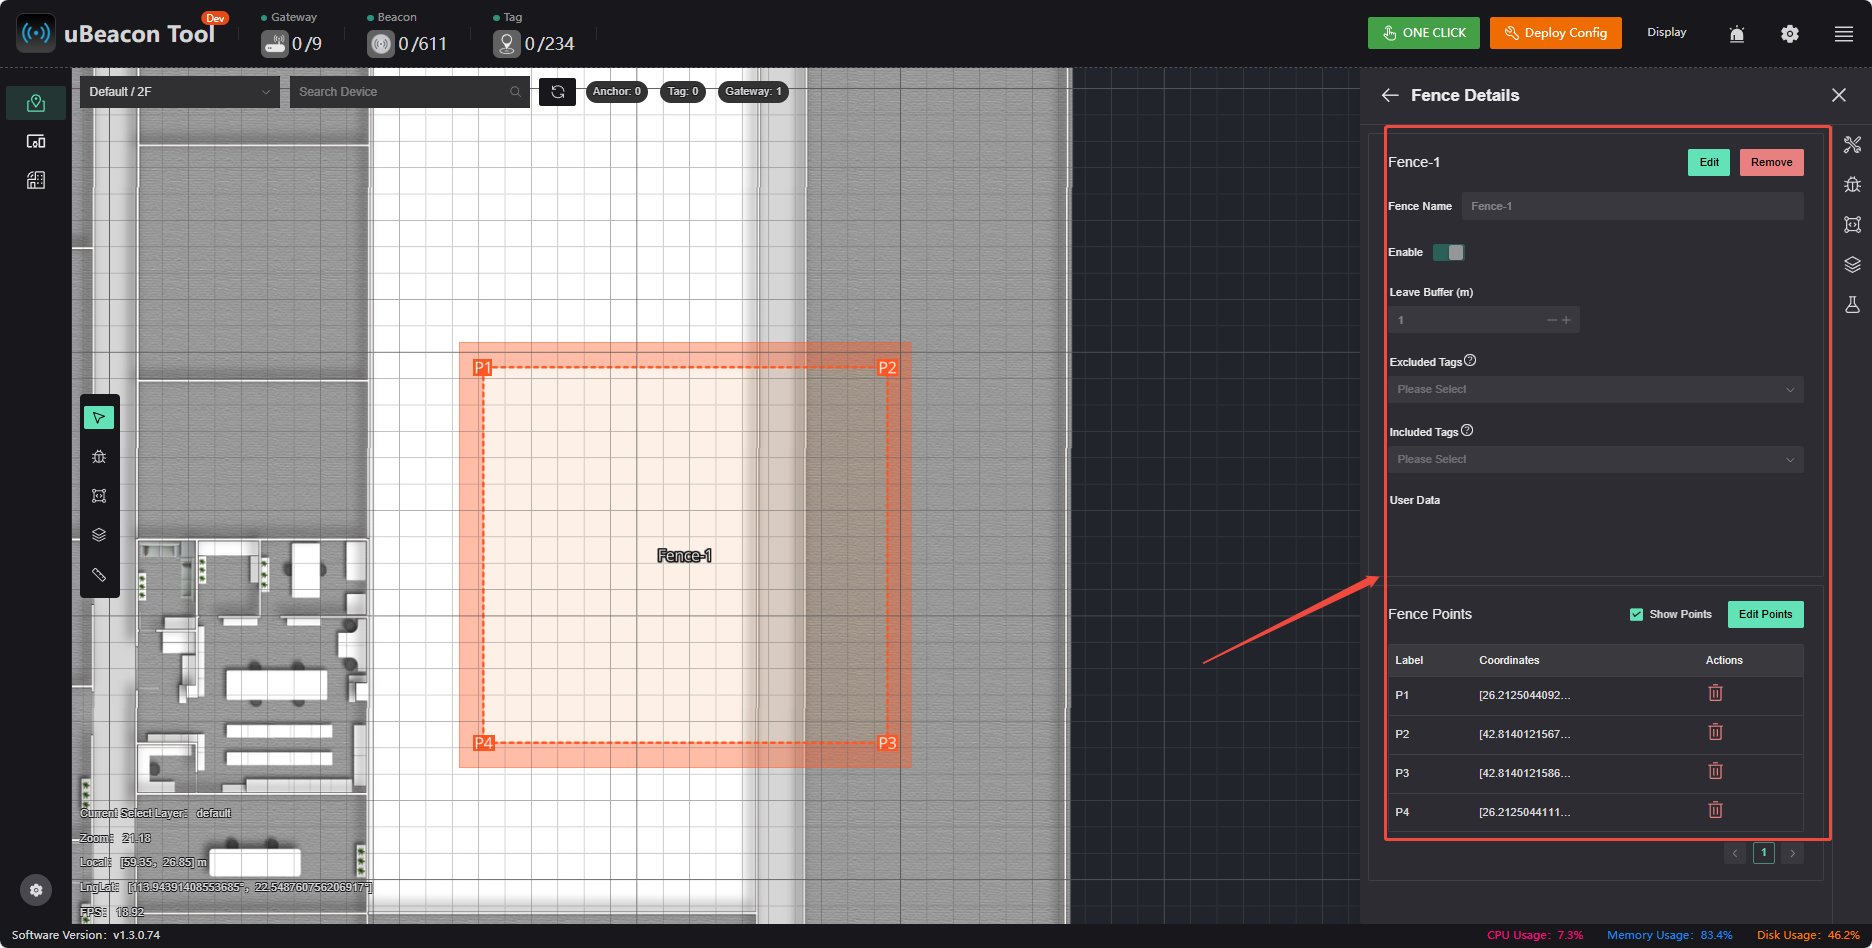Open the notification bell in header
Screen dimensions: 1872x948
[x=1737, y=34]
